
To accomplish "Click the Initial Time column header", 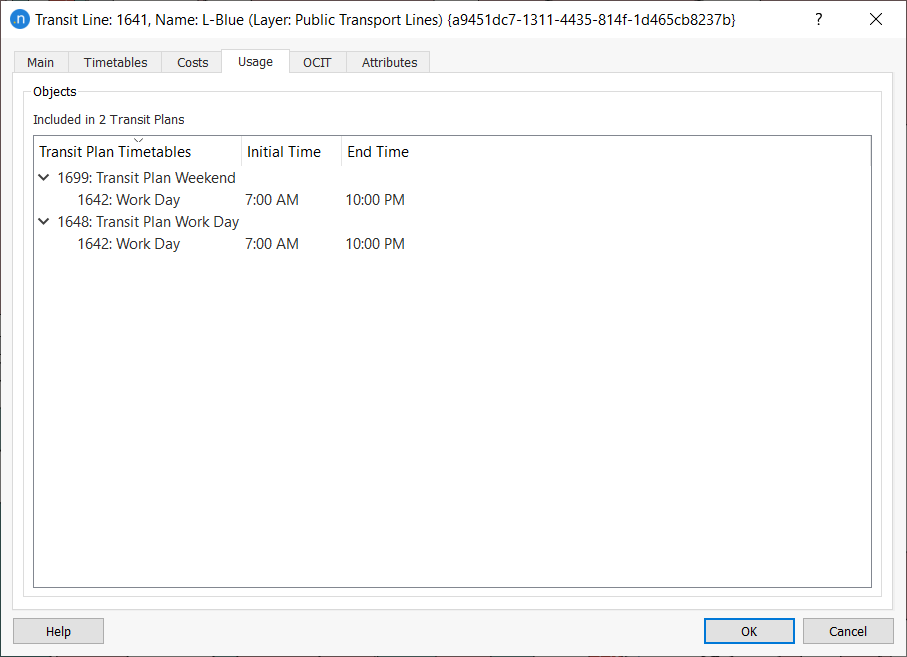I will (286, 151).
